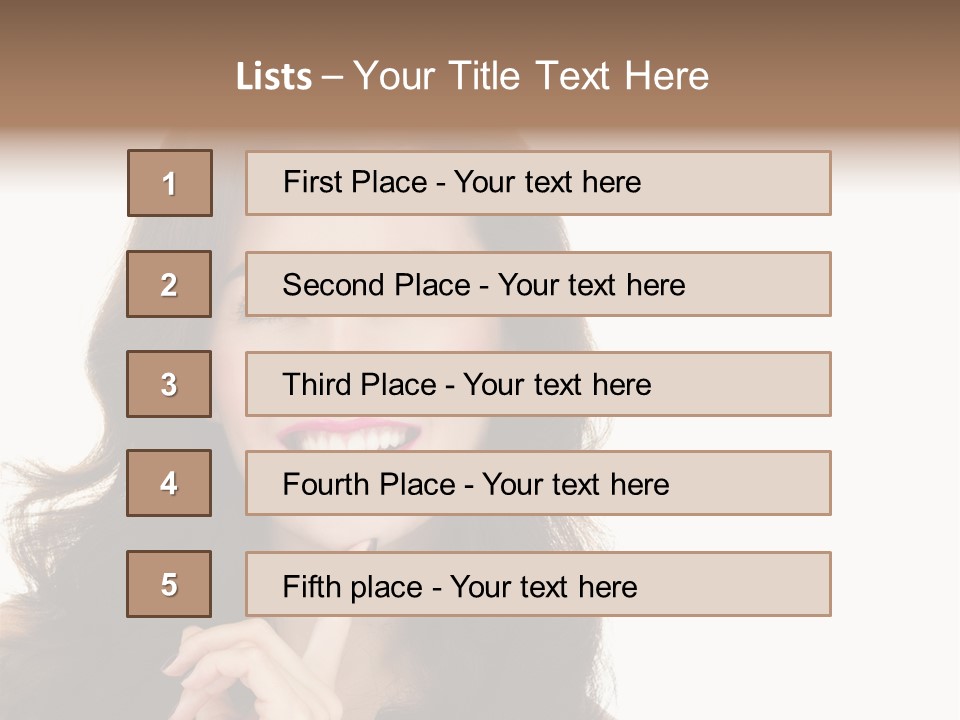Select the Second Place text bar
The image size is (960, 720).
(538, 284)
